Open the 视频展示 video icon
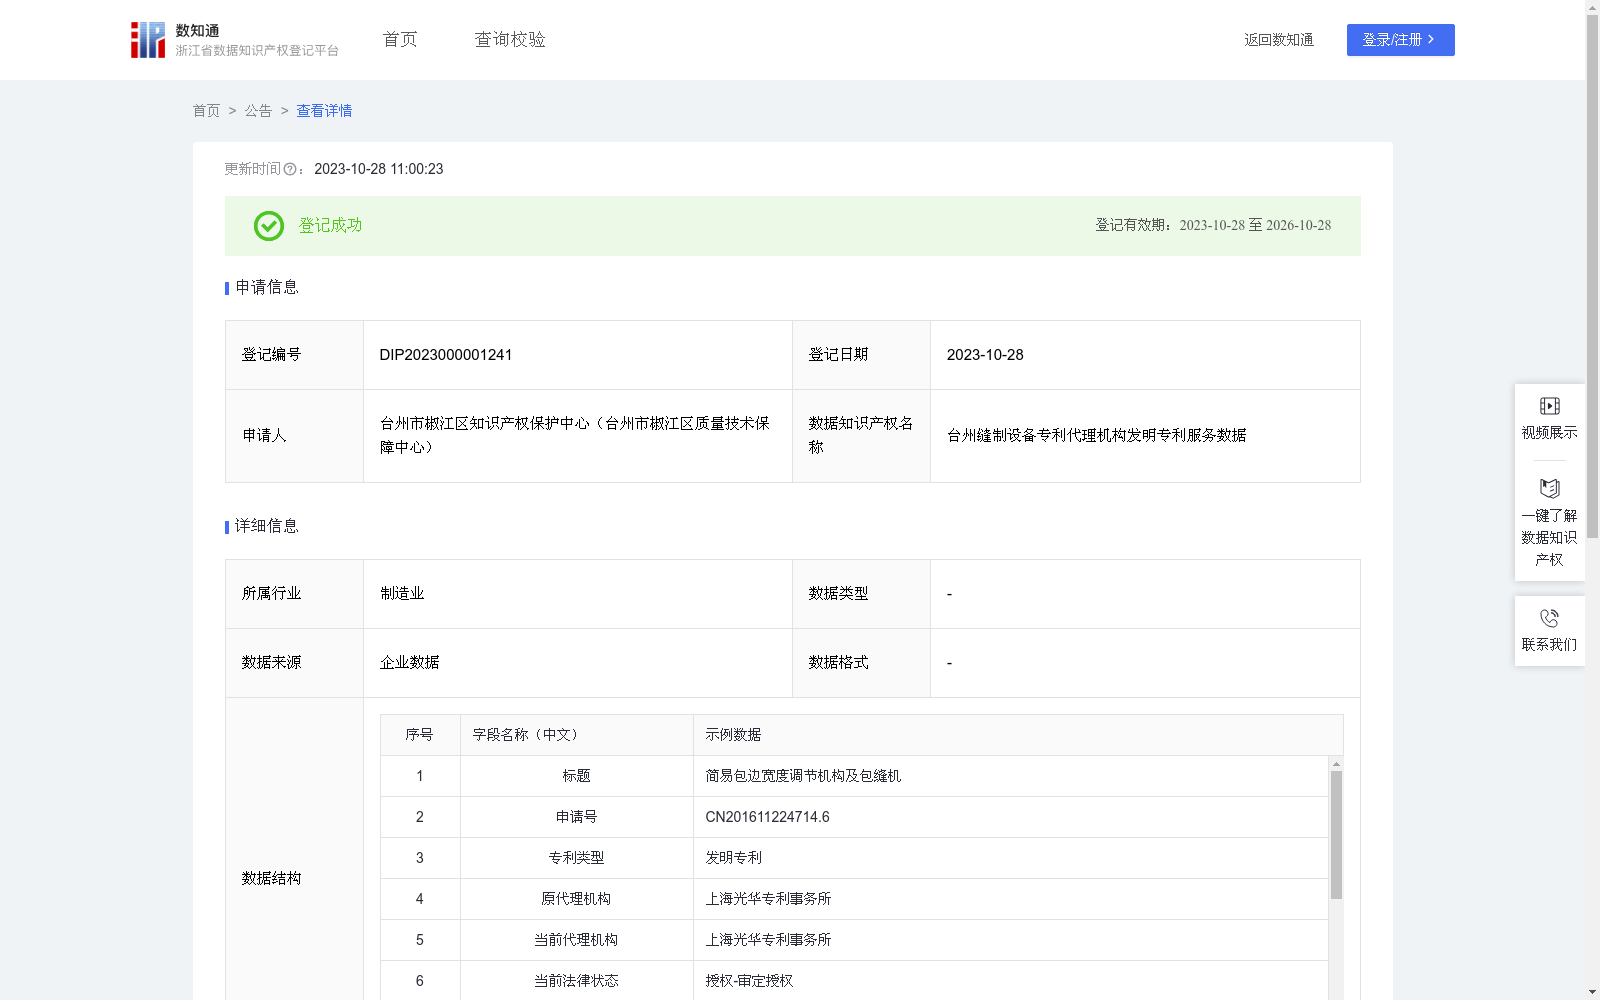Image resolution: width=1600 pixels, height=1000 pixels. pyautogui.click(x=1549, y=406)
